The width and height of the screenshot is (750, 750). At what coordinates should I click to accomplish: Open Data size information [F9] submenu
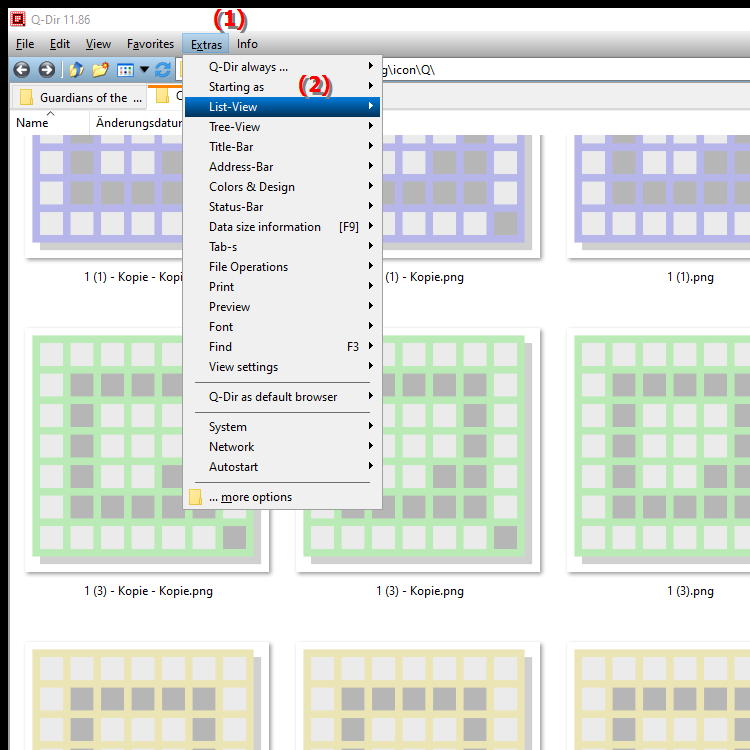click(x=282, y=227)
